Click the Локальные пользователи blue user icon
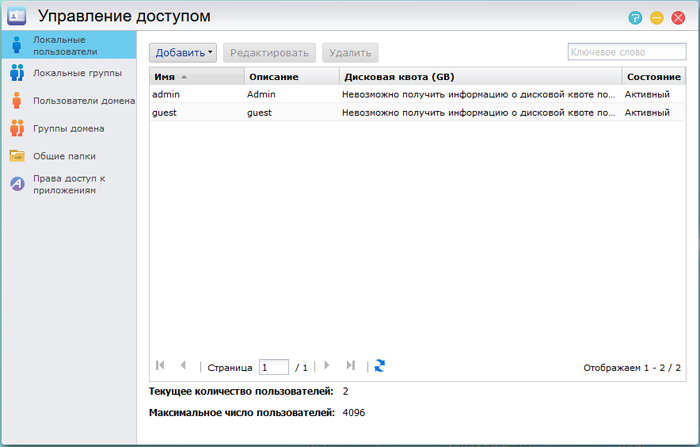 [17, 45]
